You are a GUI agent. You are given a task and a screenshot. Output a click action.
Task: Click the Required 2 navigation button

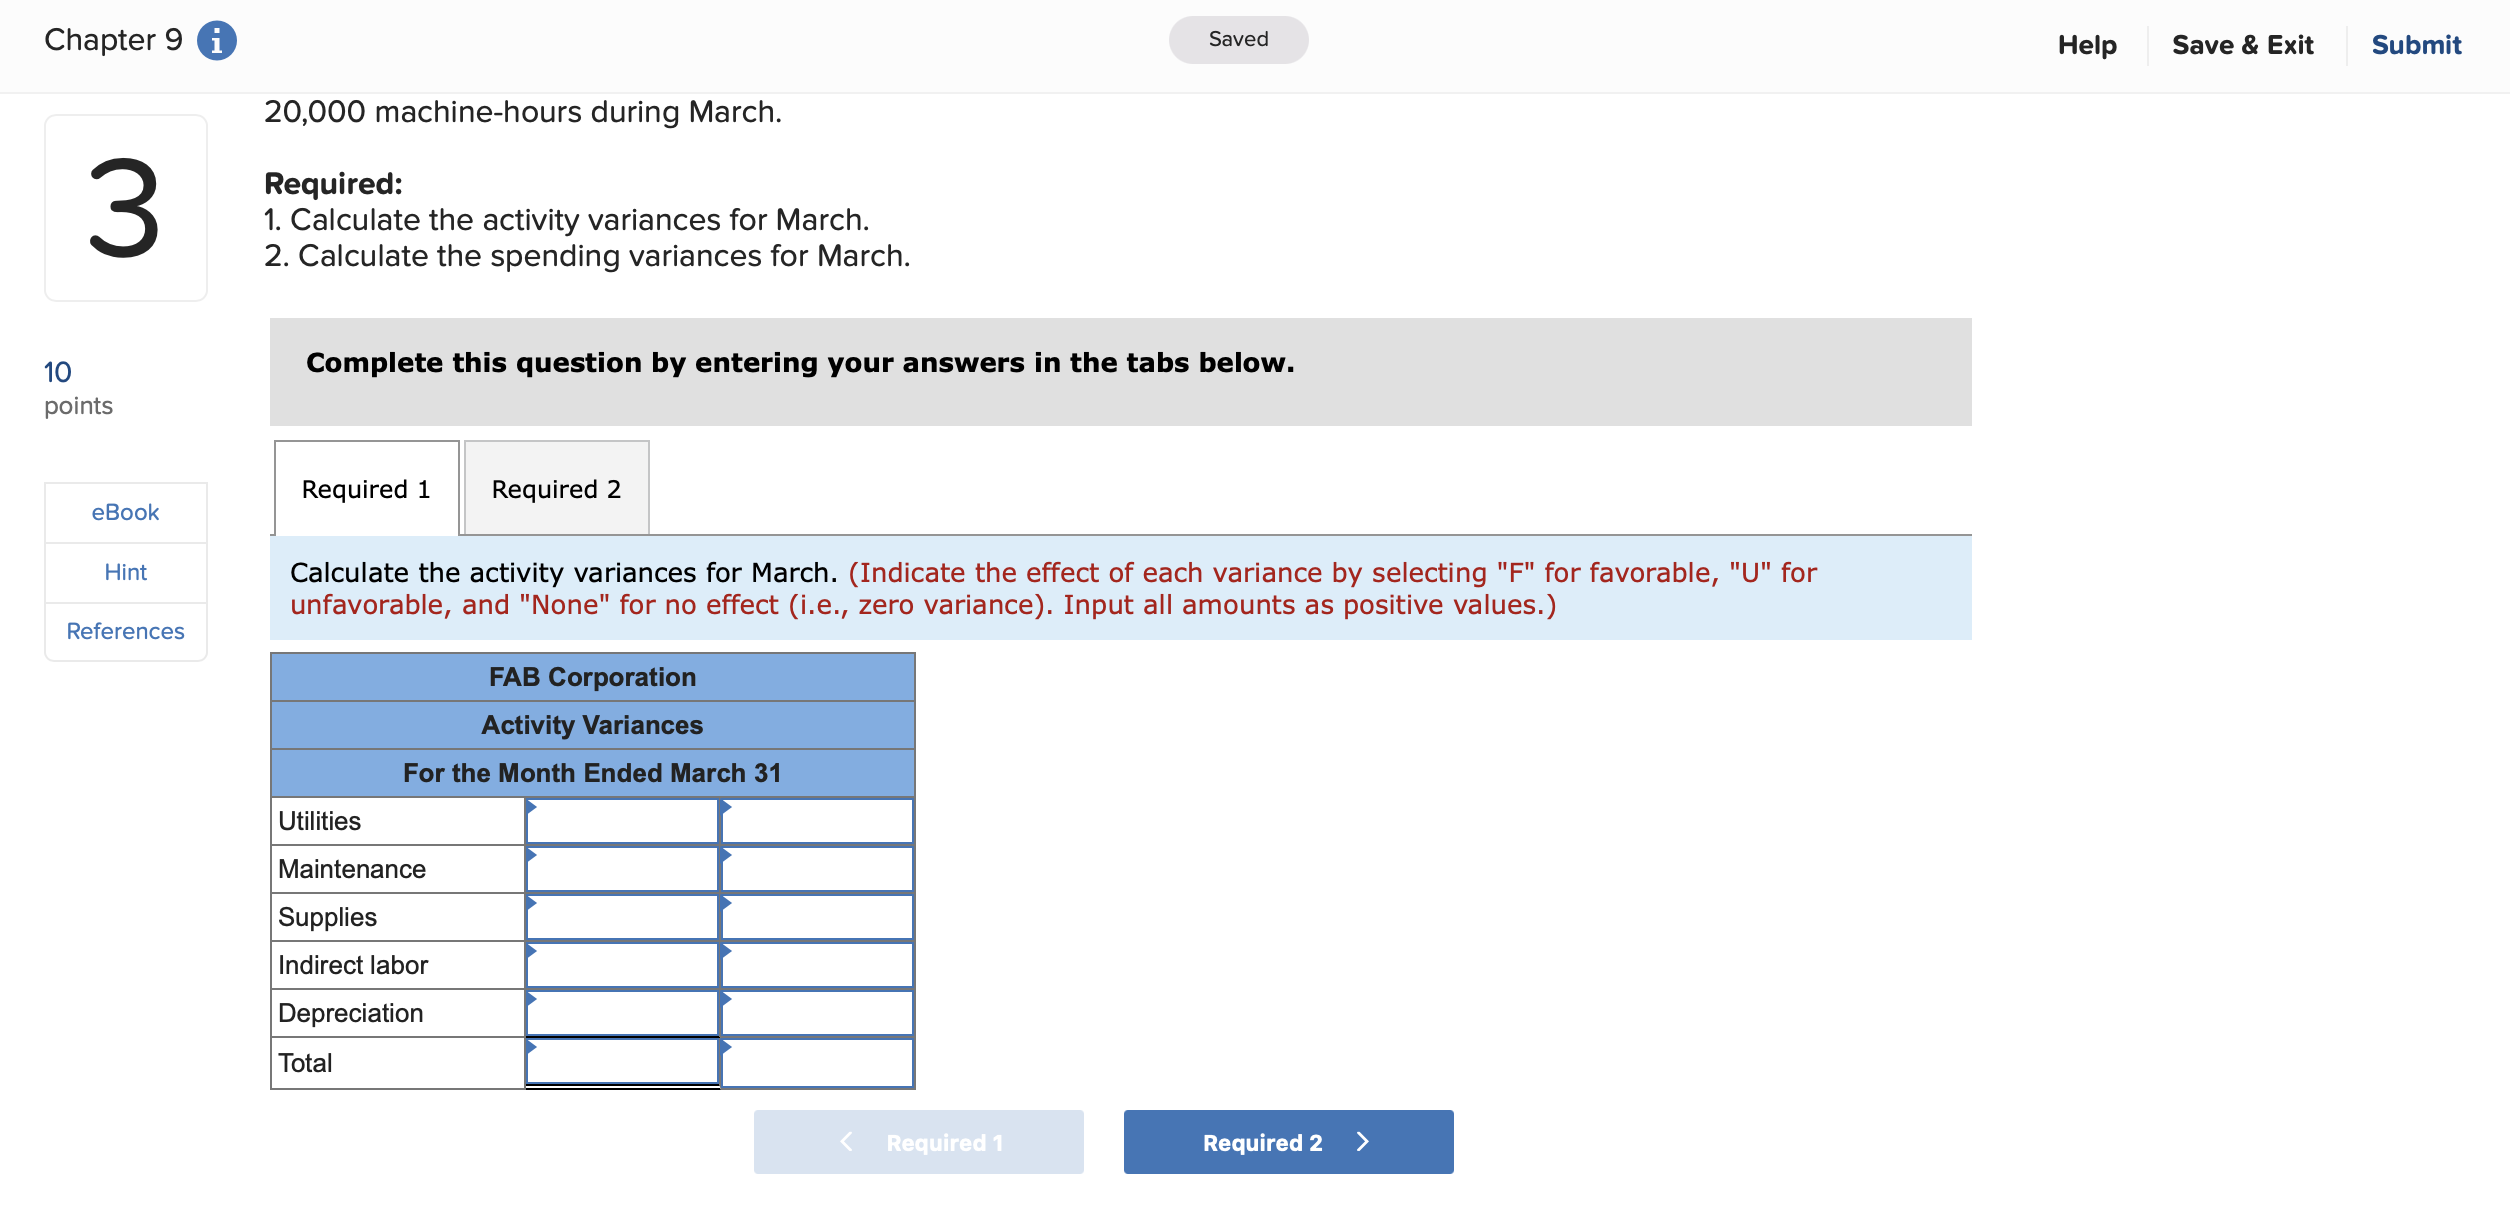[1288, 1141]
